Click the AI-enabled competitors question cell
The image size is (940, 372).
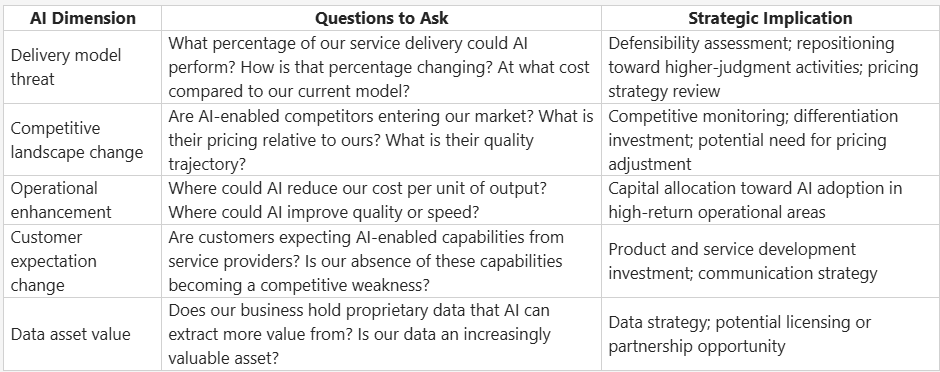tap(381, 140)
